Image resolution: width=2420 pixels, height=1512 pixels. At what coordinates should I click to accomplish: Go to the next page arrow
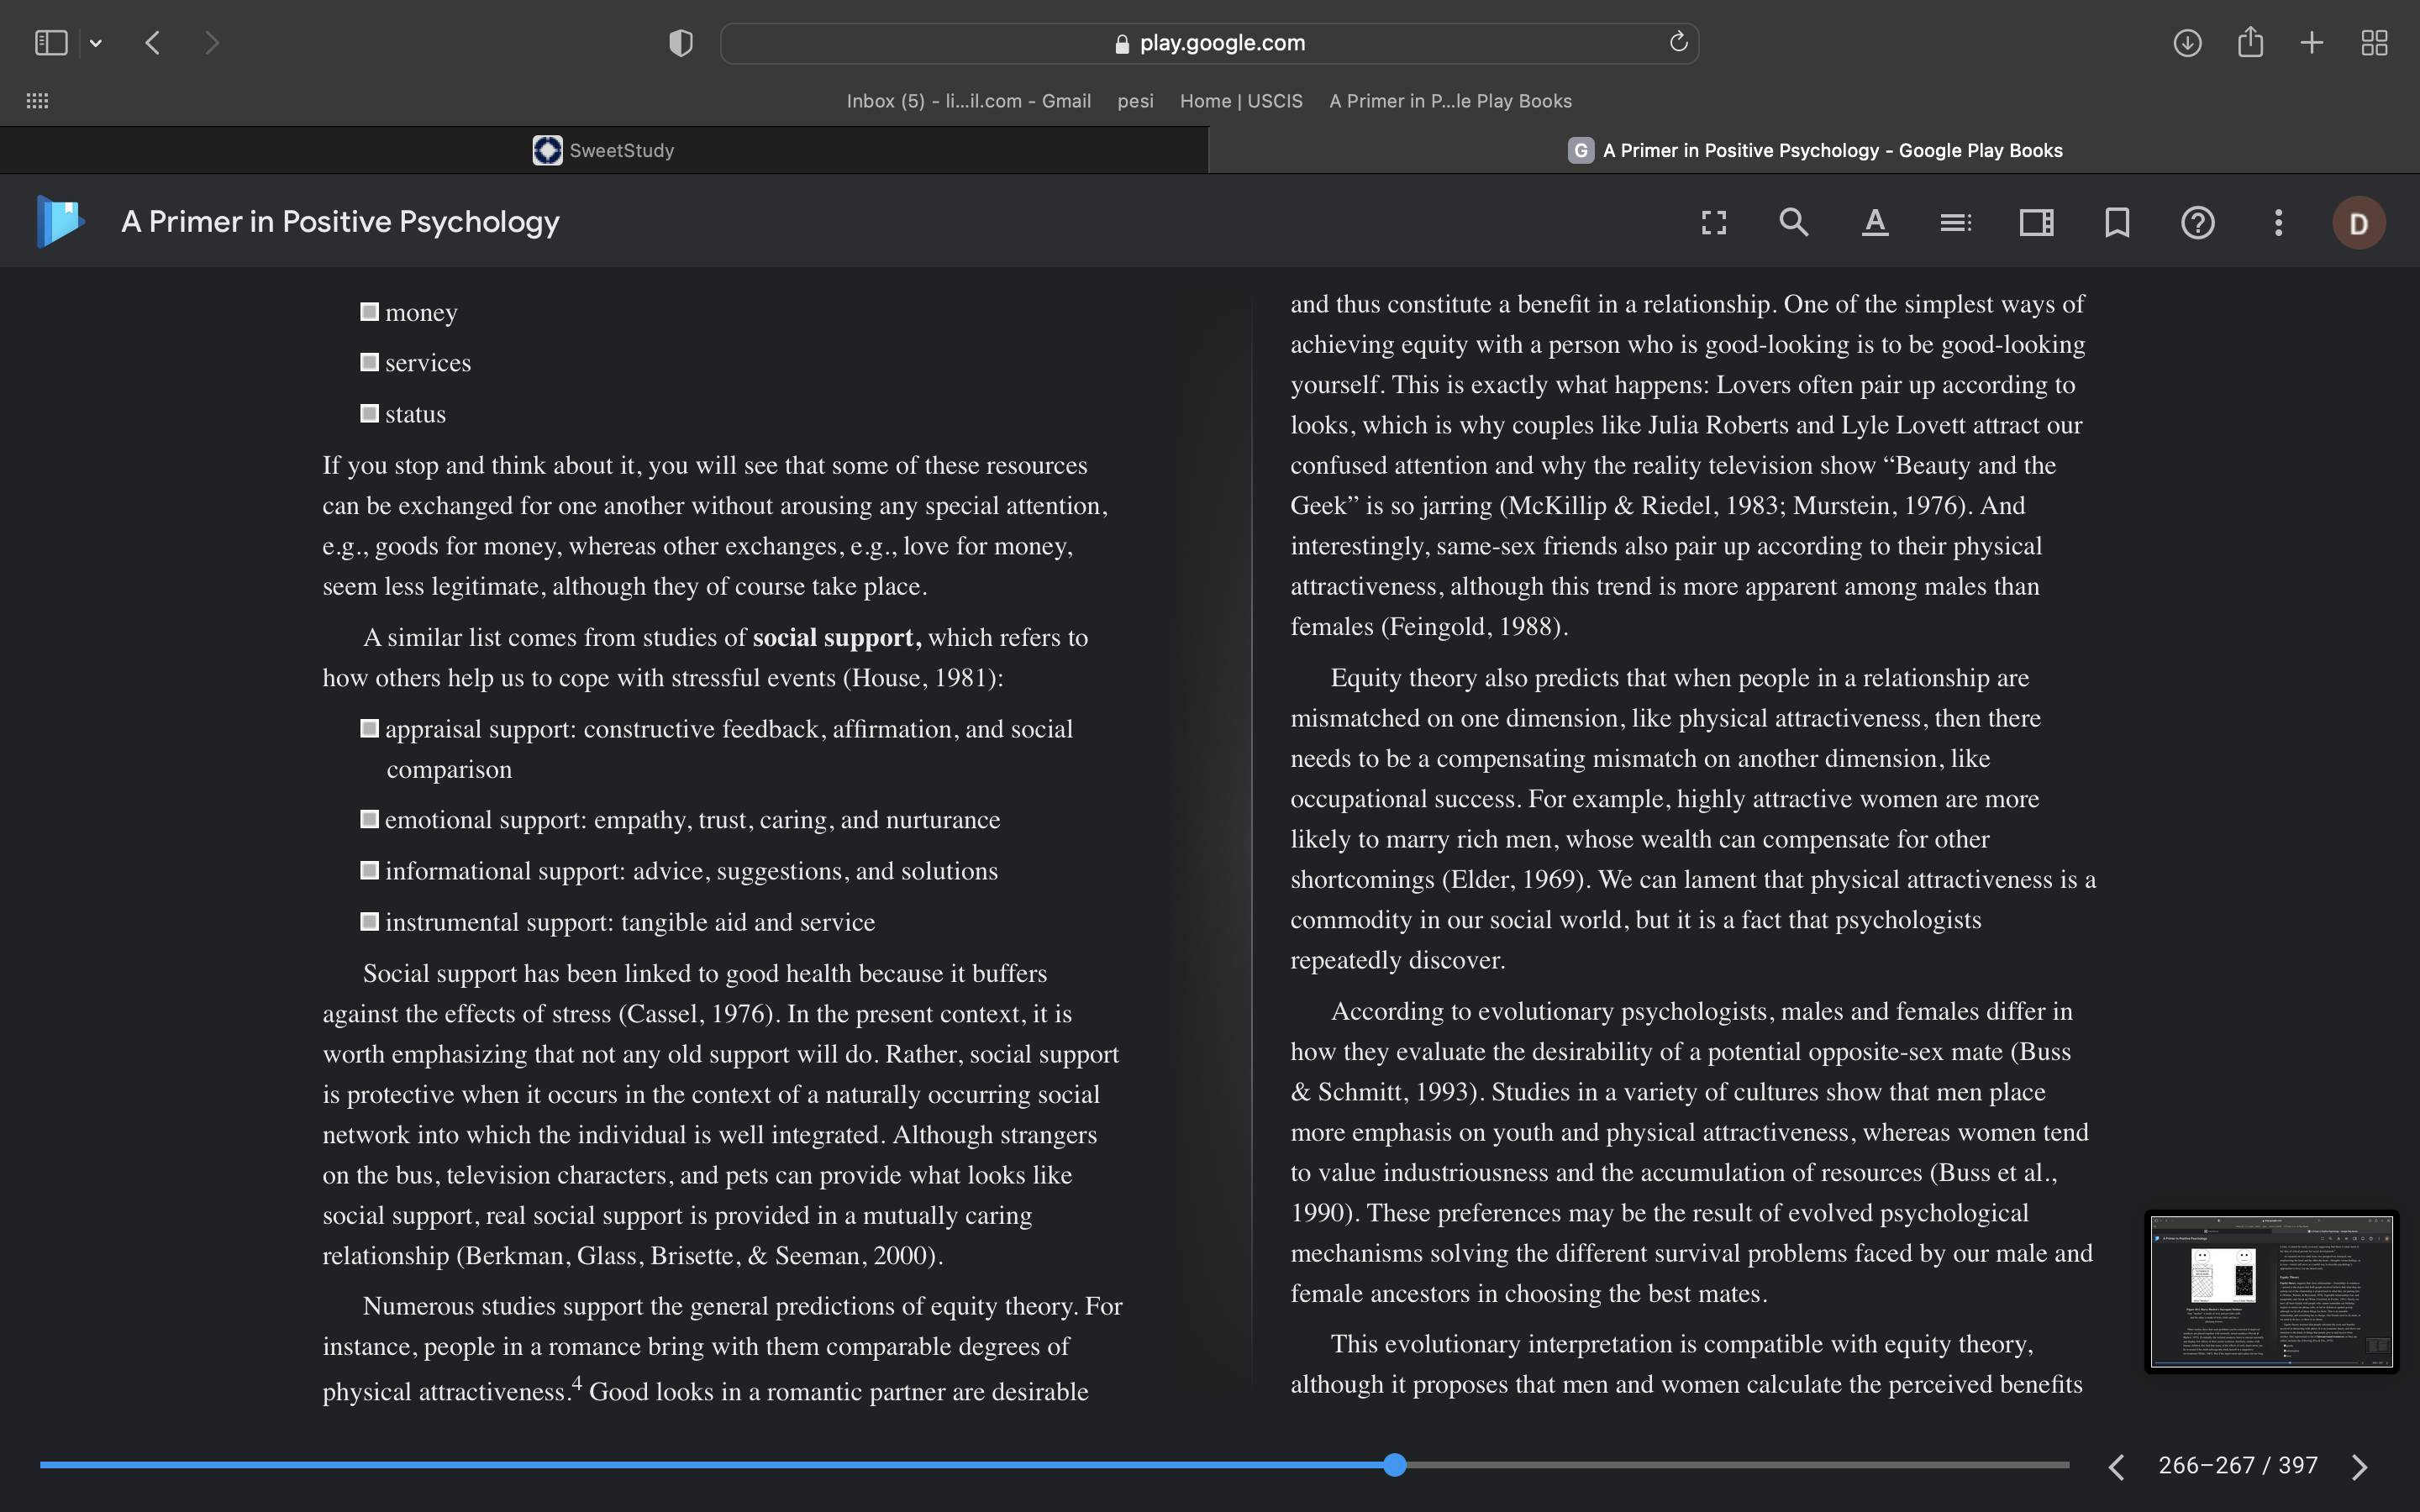pyautogui.click(x=2360, y=1466)
